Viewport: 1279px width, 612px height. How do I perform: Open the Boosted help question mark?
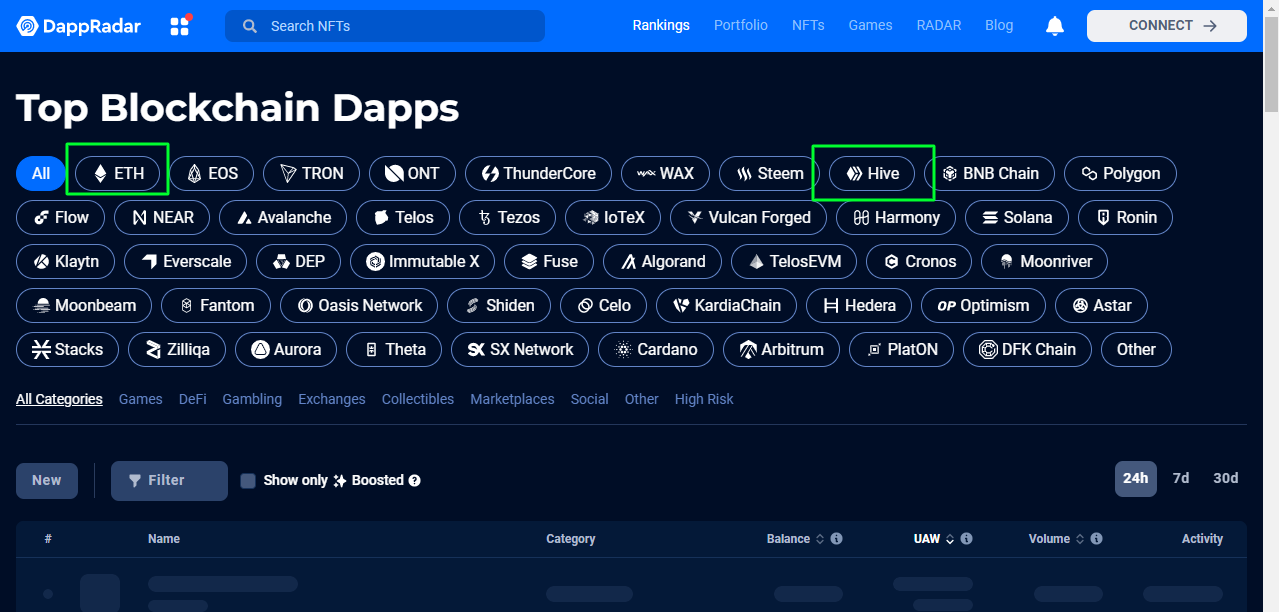pyautogui.click(x=414, y=480)
